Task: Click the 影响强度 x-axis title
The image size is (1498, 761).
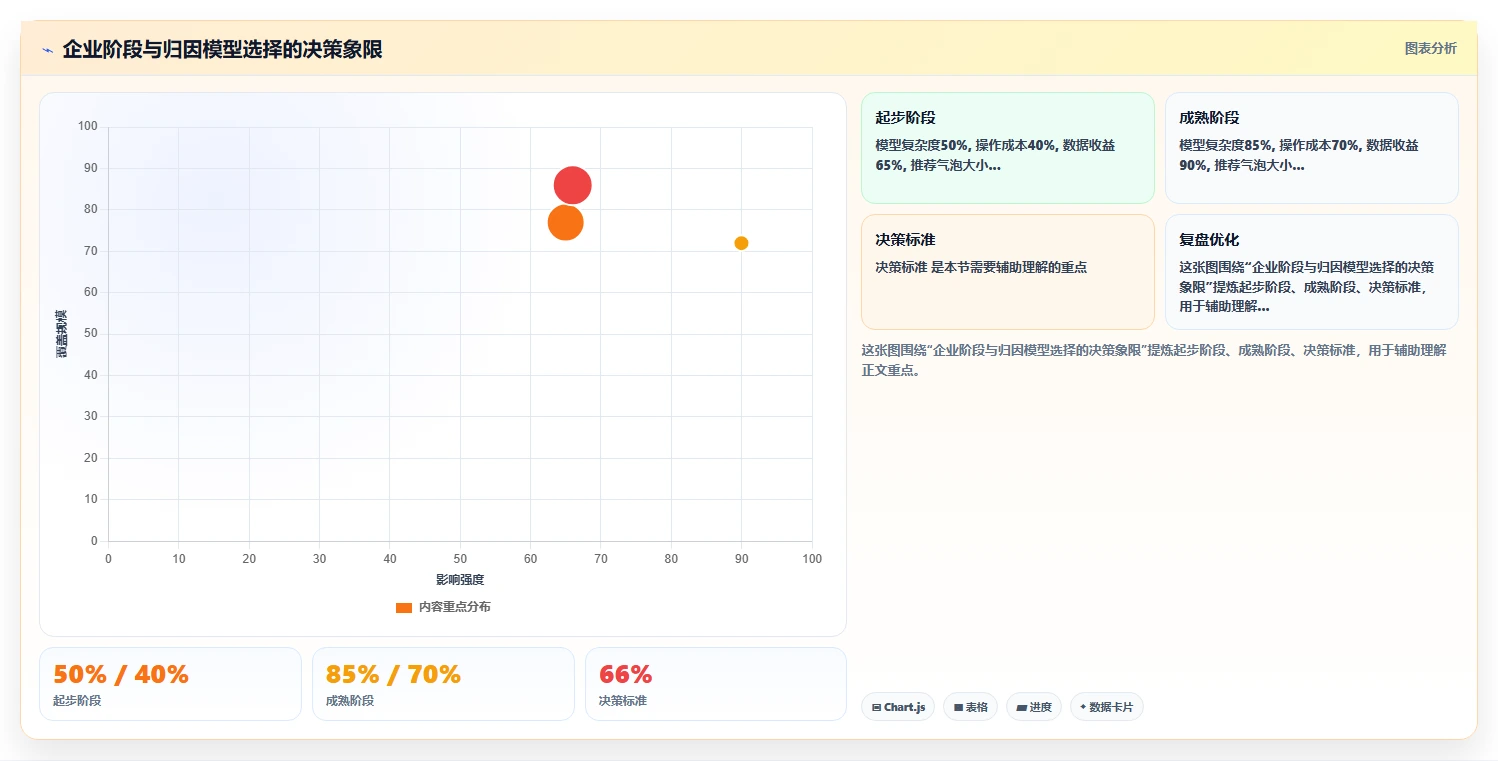Action: point(460,580)
